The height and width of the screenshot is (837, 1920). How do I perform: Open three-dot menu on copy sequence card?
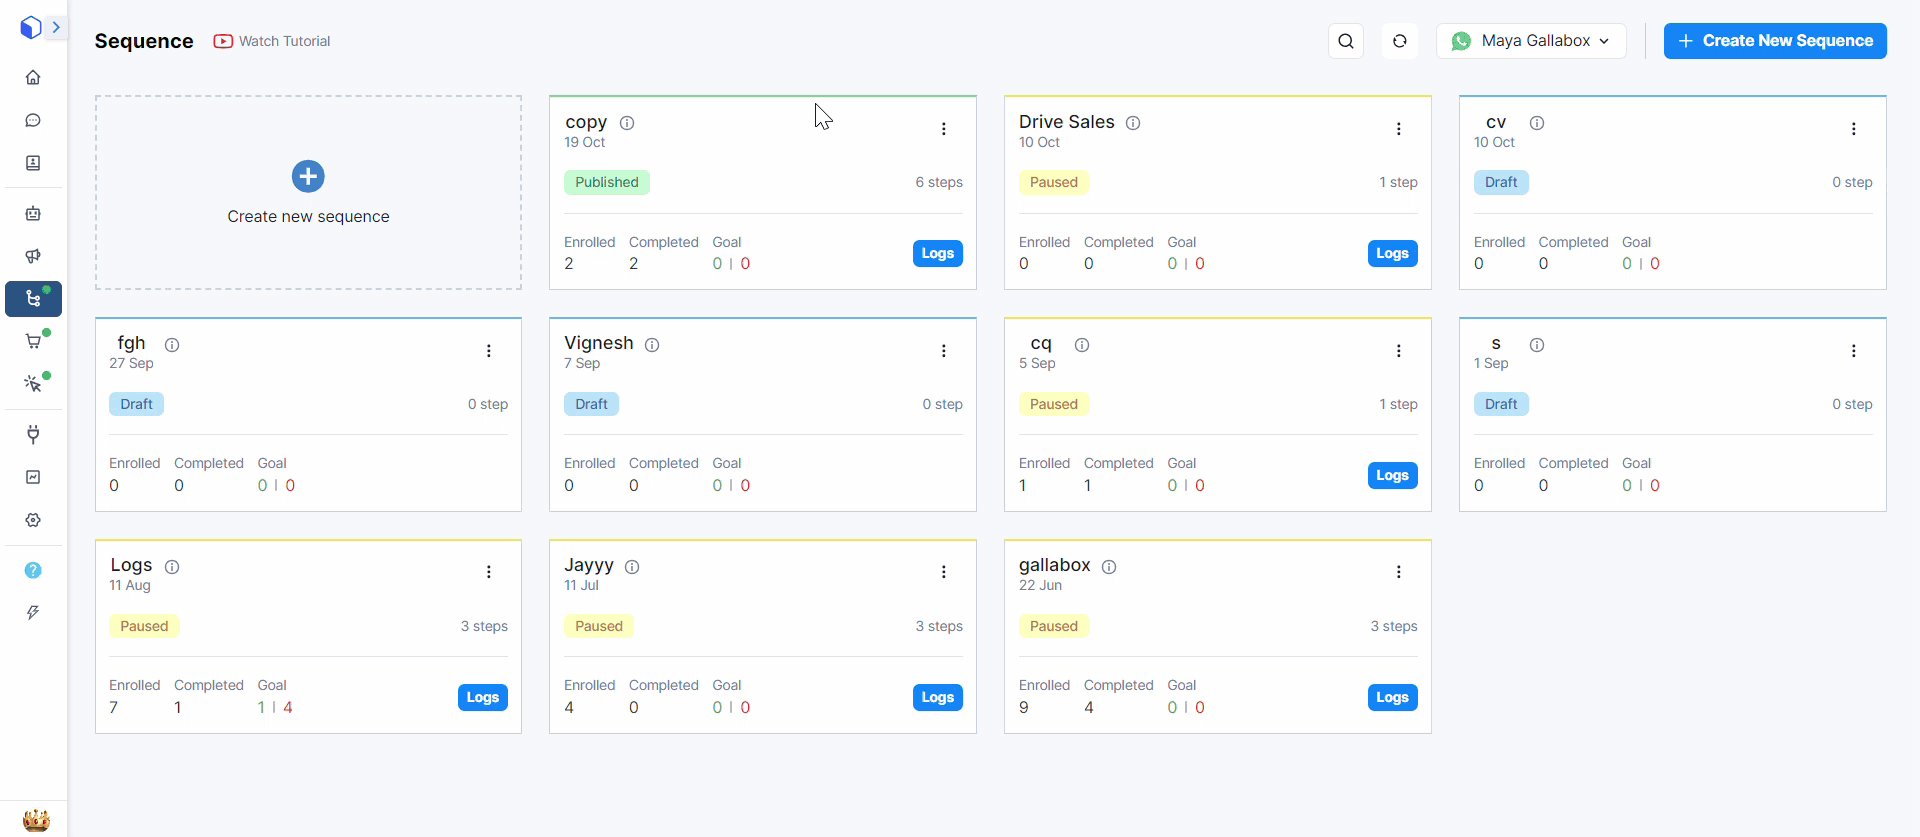(x=943, y=129)
